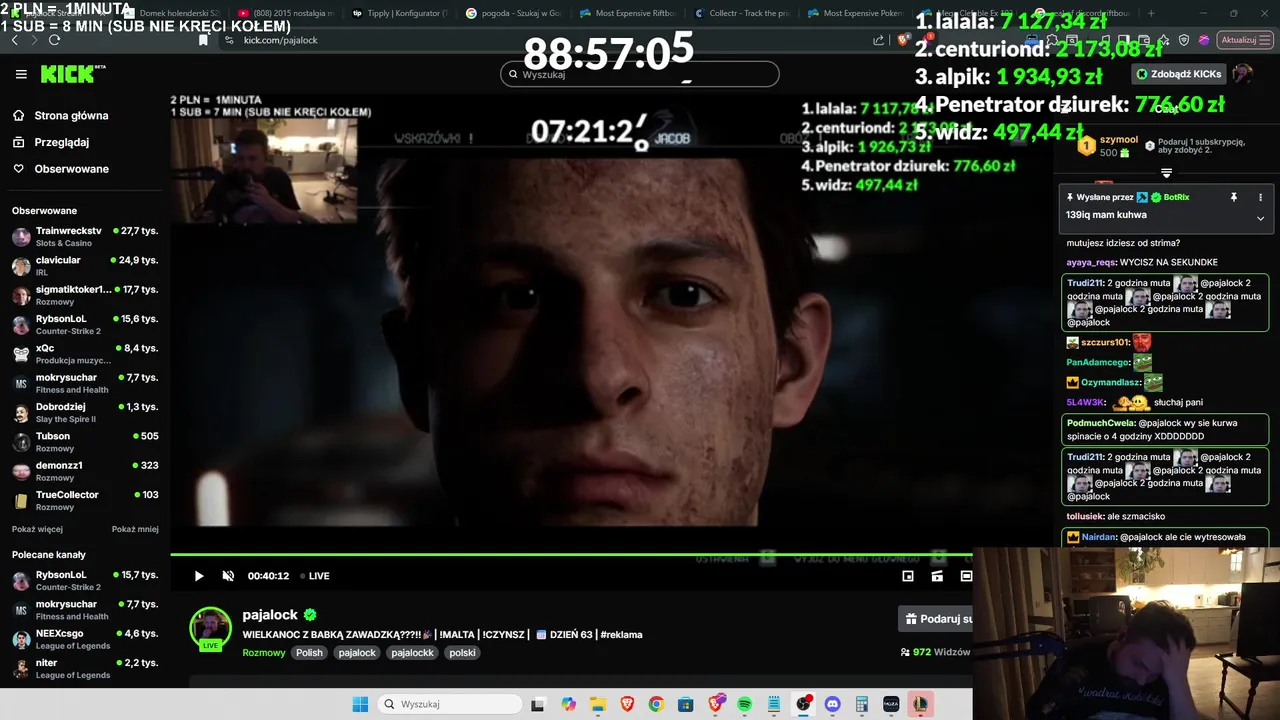Image resolution: width=1280 pixels, height=720 pixels.
Task: Open TrueCollector channel in sidebar
Action: [85, 500]
